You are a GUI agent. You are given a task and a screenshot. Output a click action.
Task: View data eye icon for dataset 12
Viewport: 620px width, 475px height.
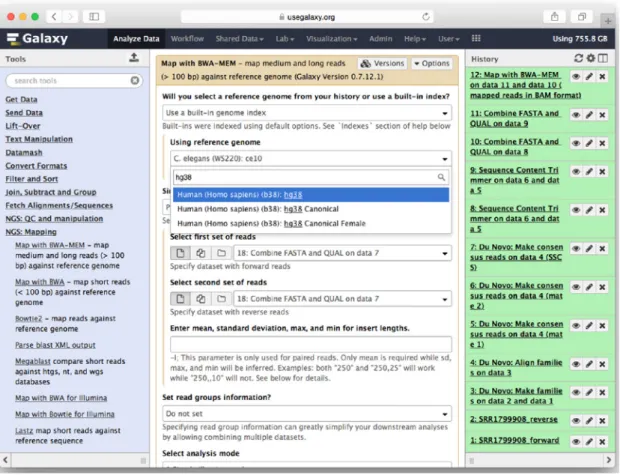576,76
